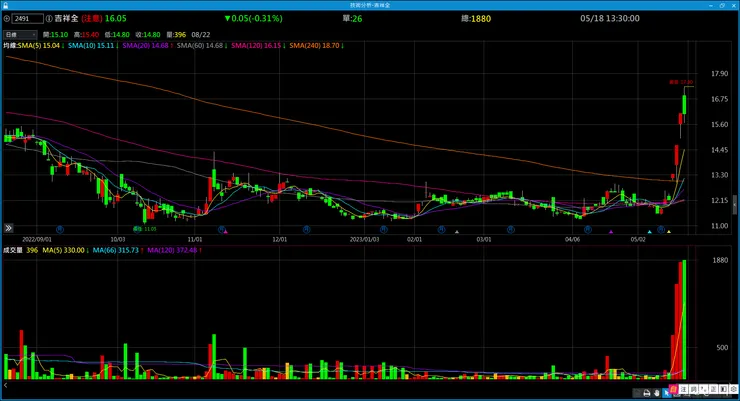Click the monthly marker circle near 2023/01/03
Screen dimensions: 740x401
384,230
